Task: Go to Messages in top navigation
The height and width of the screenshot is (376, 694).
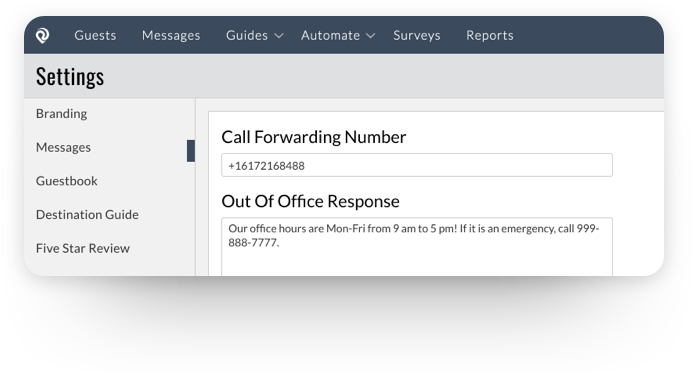Action: [171, 35]
